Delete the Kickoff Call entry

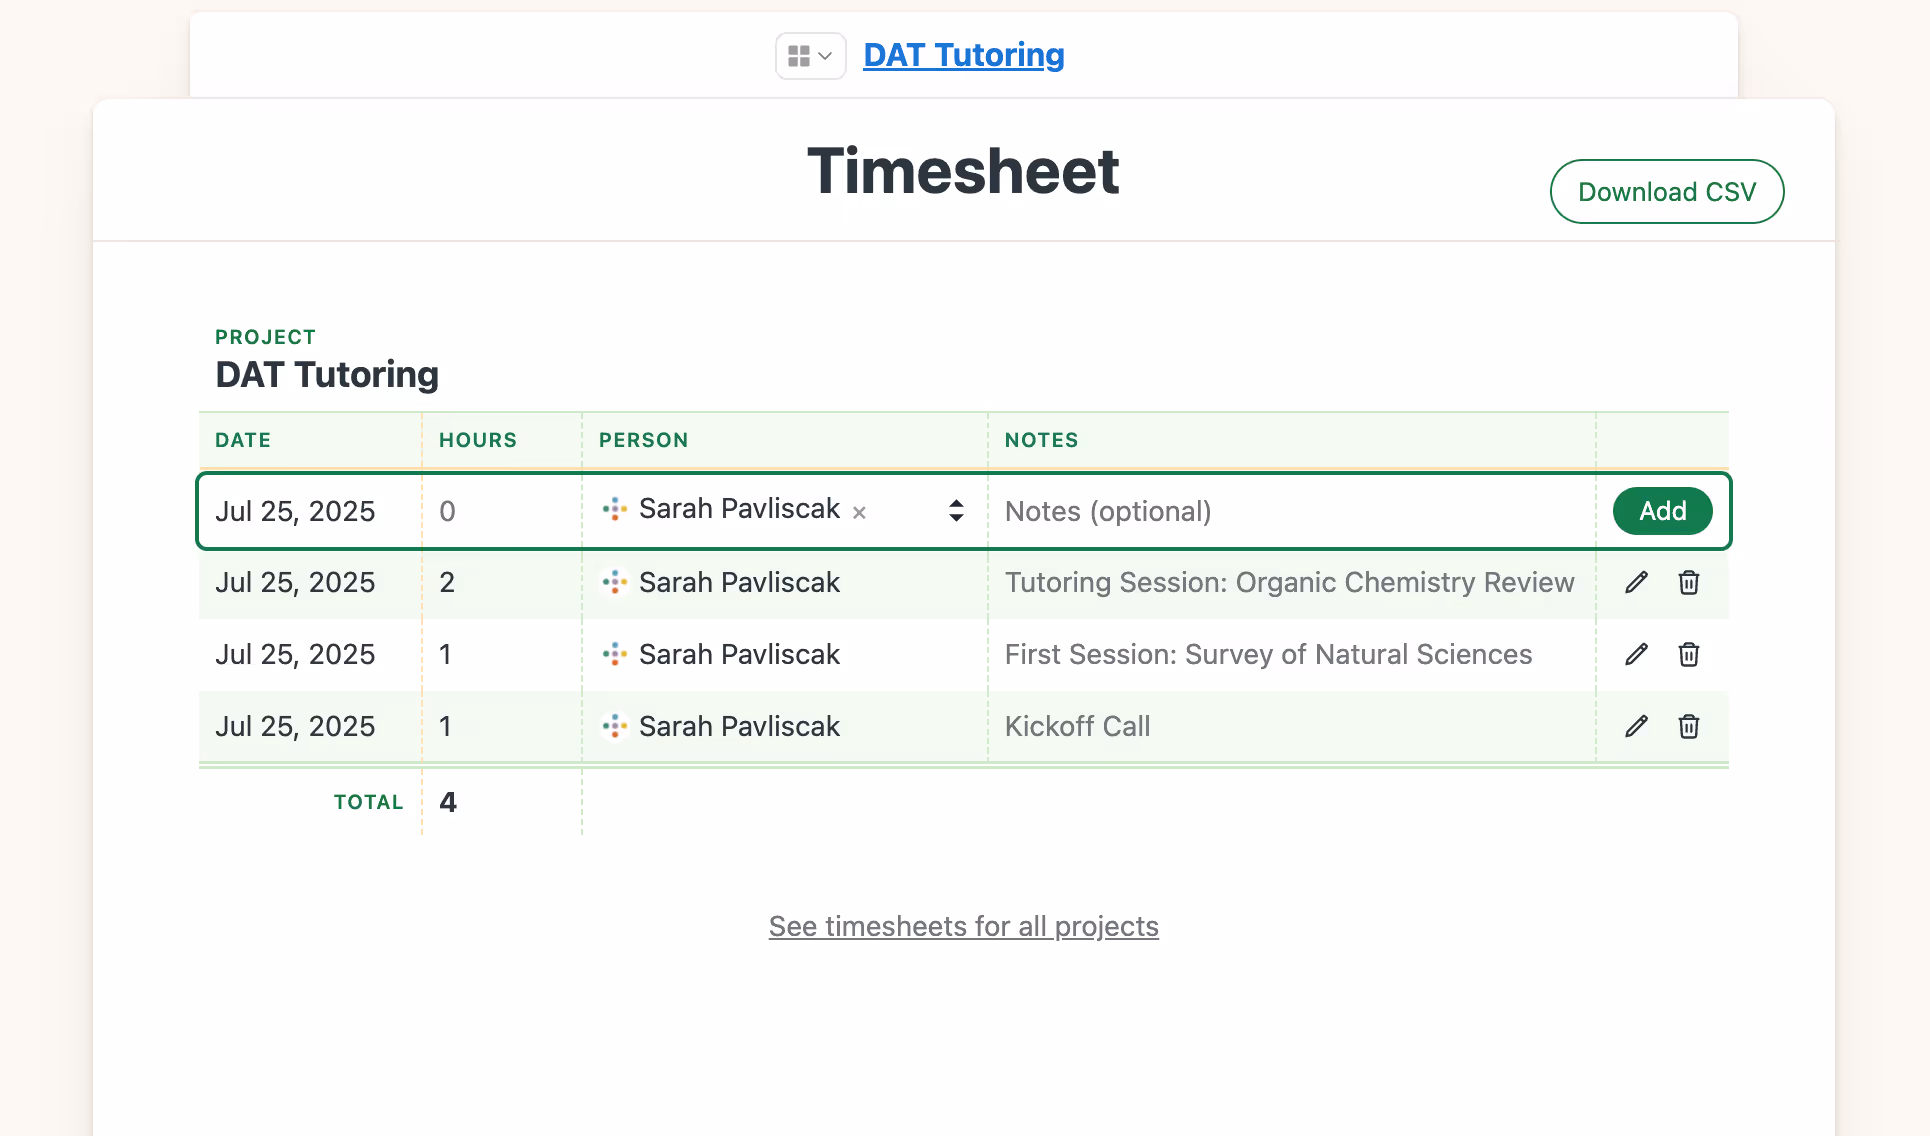click(x=1688, y=726)
